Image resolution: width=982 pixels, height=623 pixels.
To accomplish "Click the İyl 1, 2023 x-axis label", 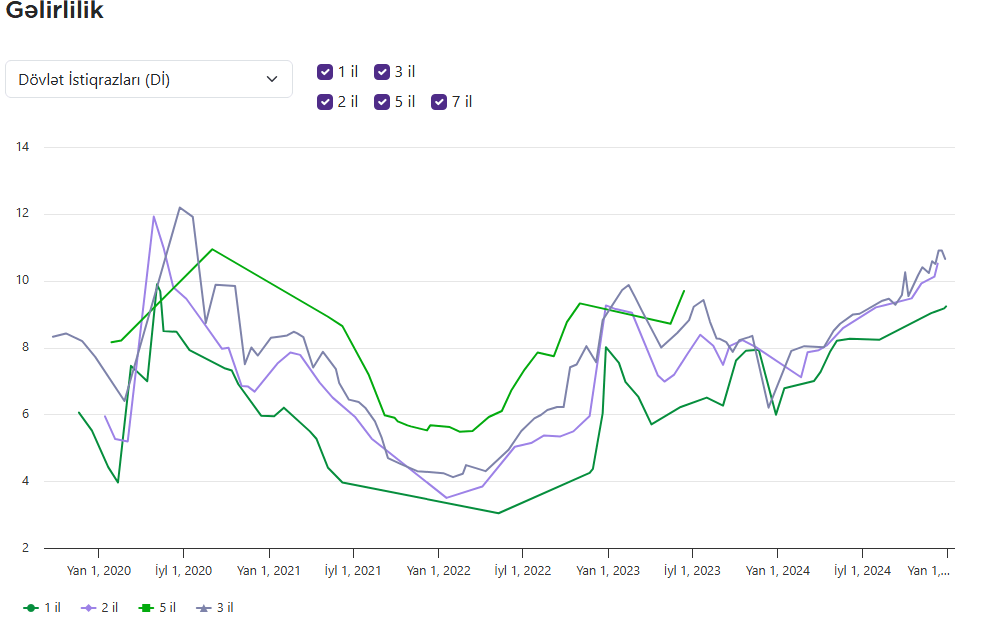I will (692, 571).
